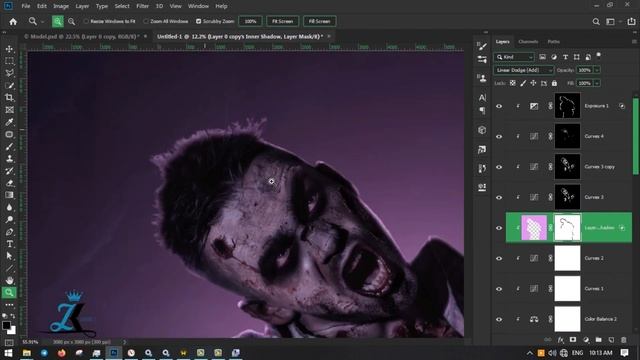Select the Zoom tool in the toolbar
This screenshot has width=640, height=360.
click(x=9, y=293)
